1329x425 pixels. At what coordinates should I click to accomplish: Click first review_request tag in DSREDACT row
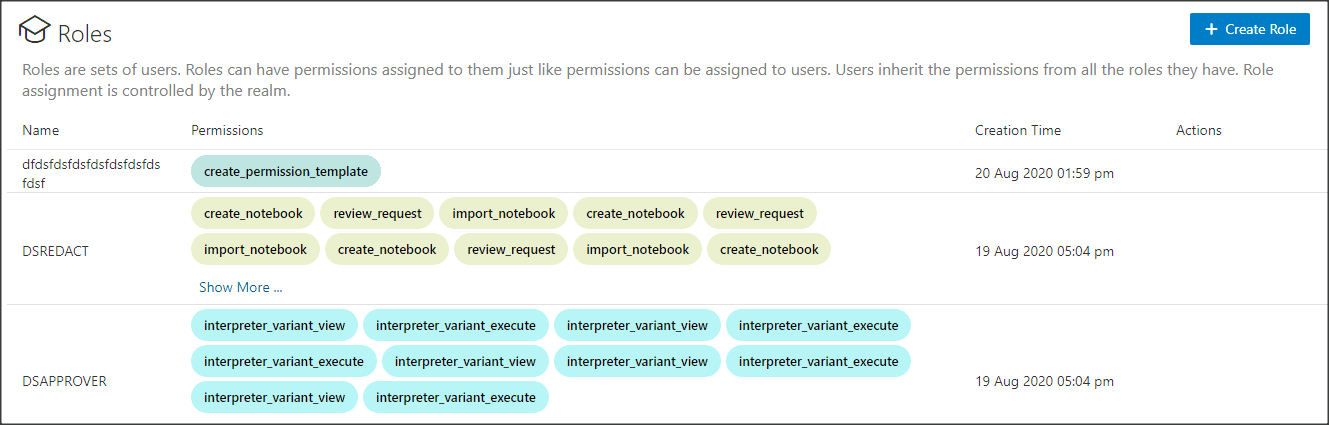point(378,213)
